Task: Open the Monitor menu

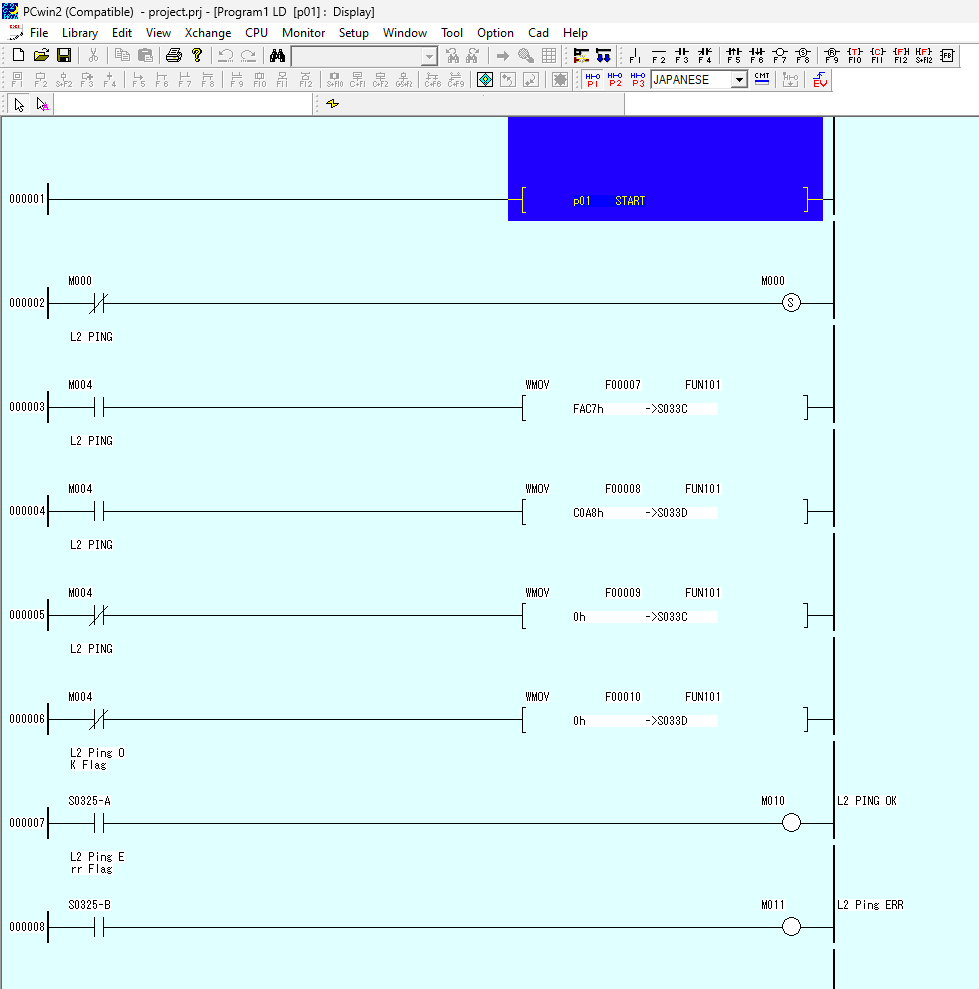Action: 303,33
